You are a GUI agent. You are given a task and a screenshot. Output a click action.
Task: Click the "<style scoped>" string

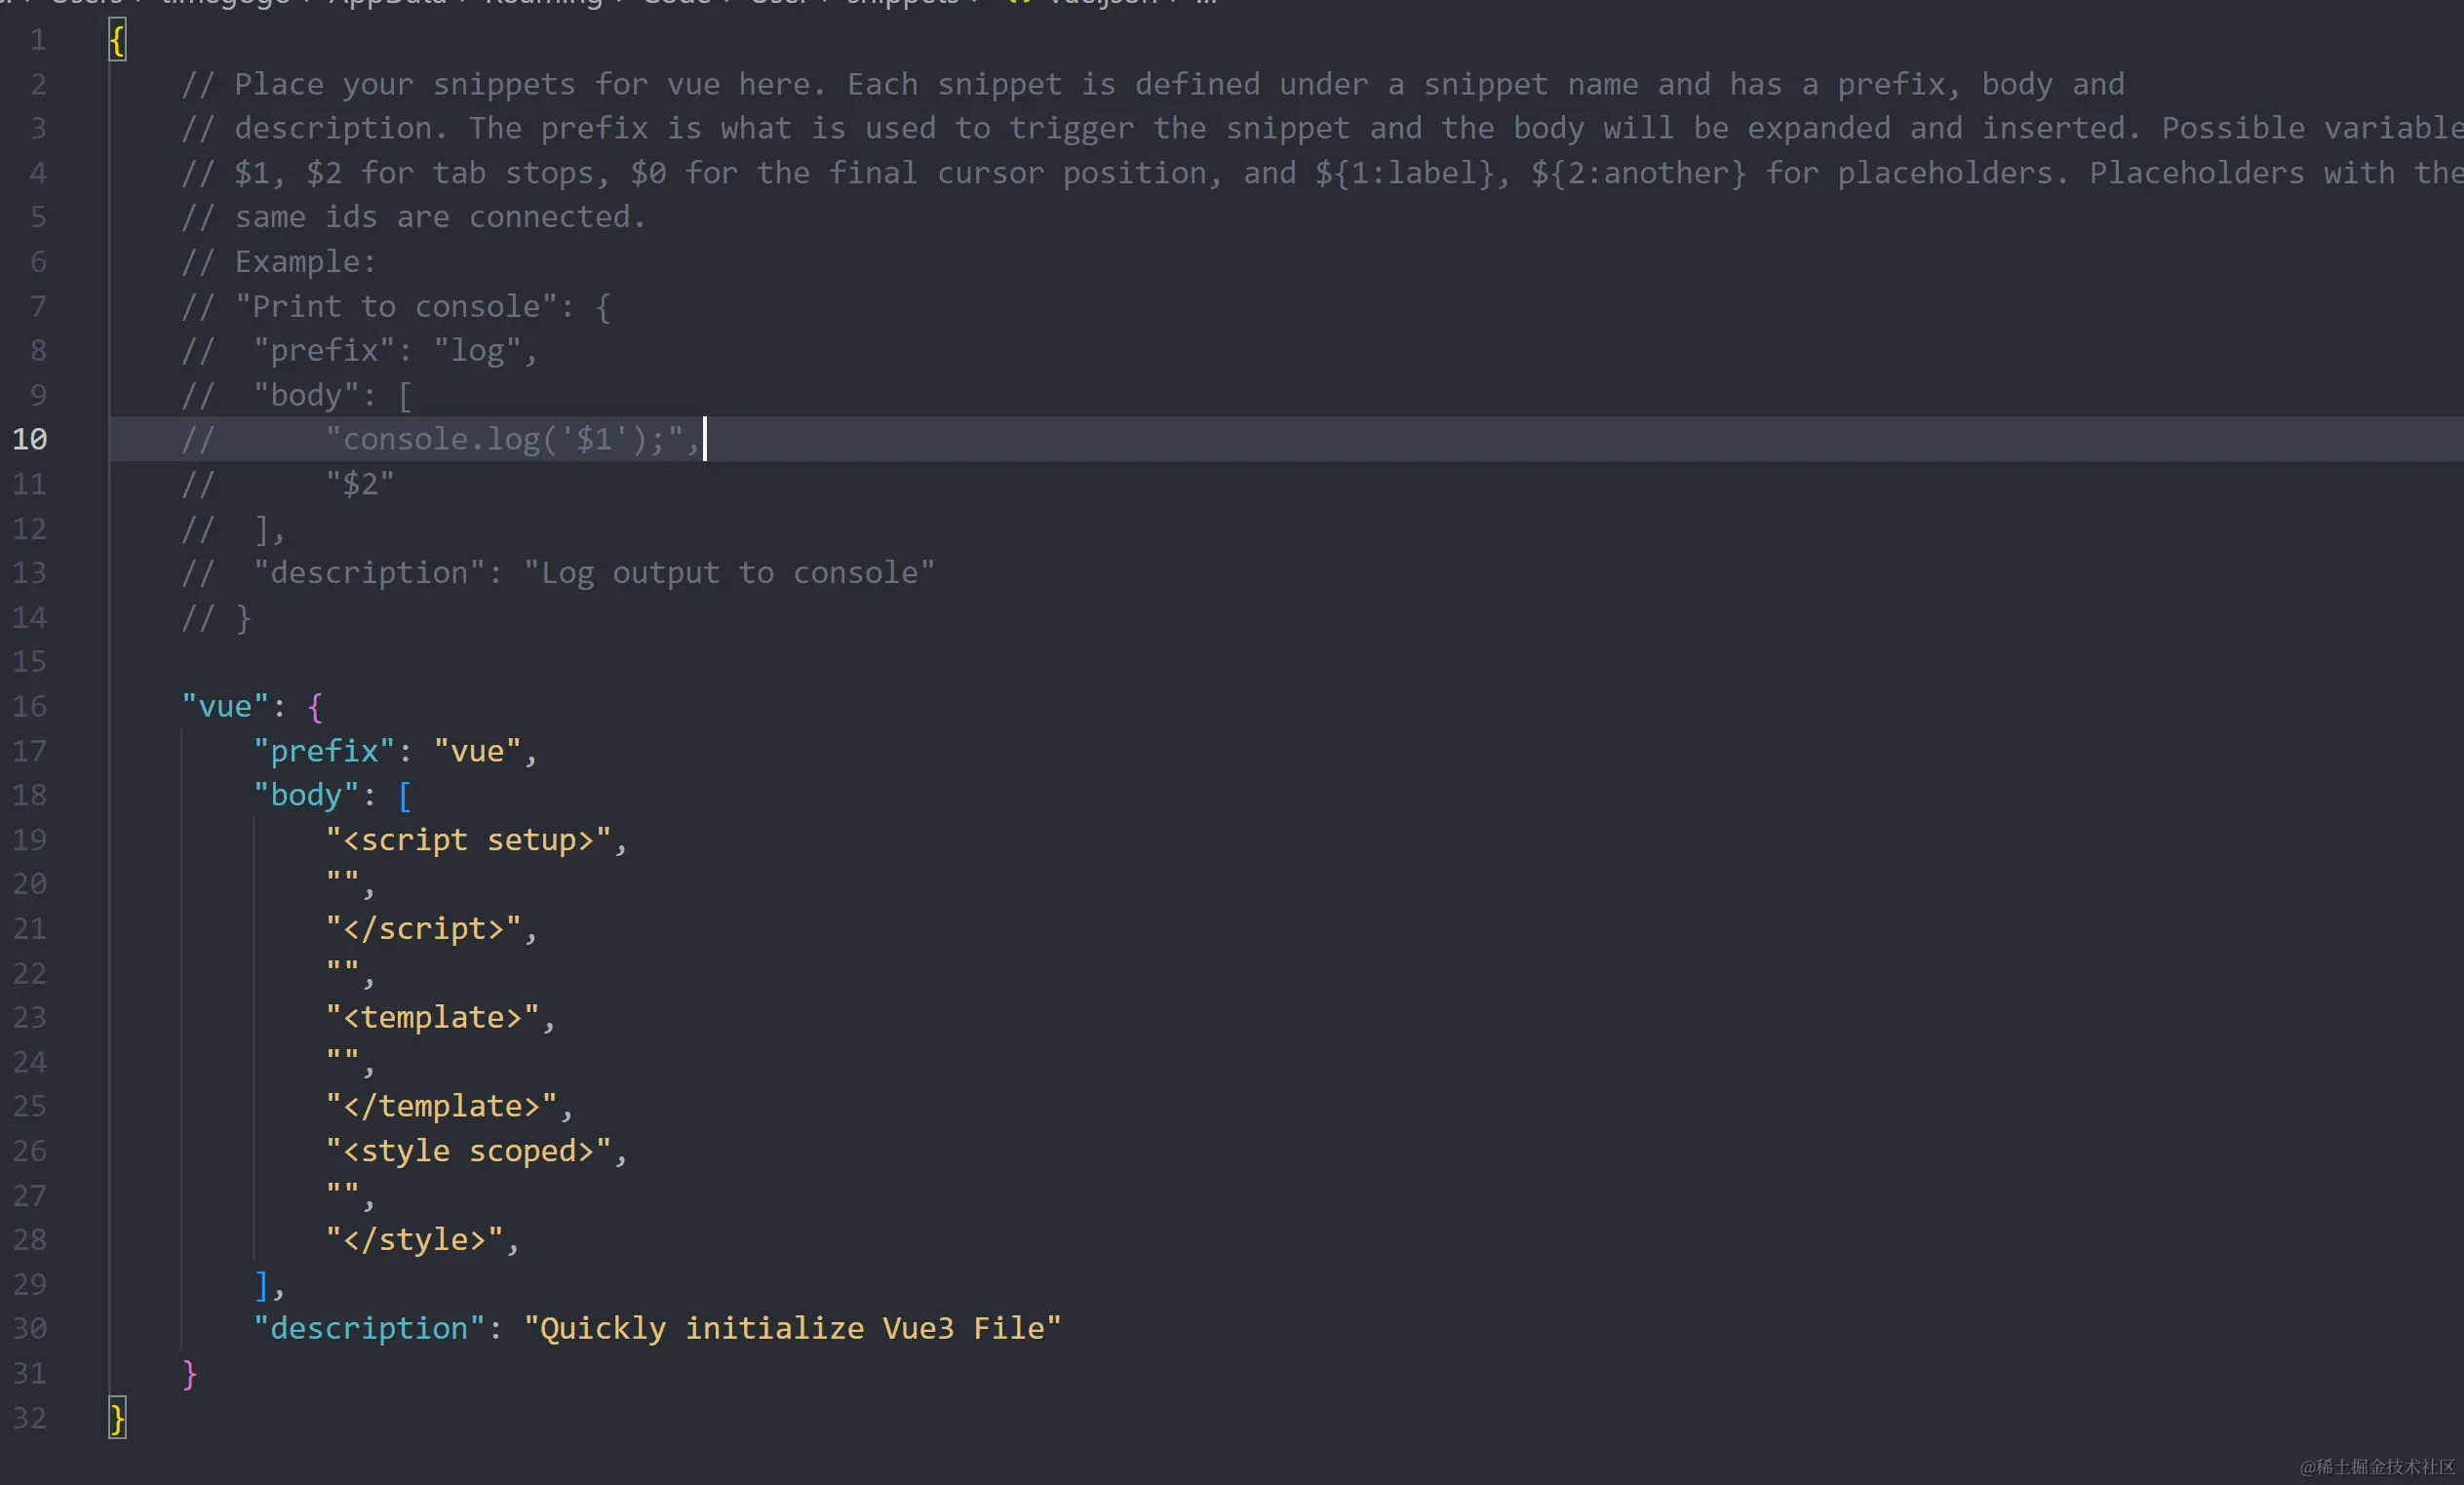468,1151
